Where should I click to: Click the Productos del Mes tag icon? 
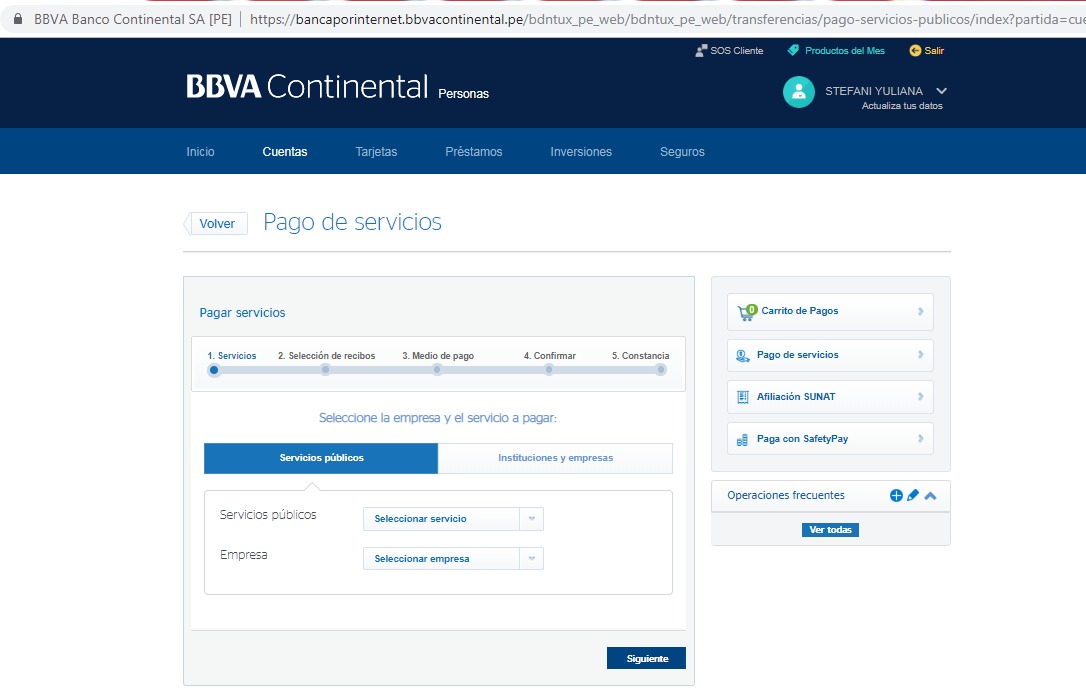click(793, 50)
